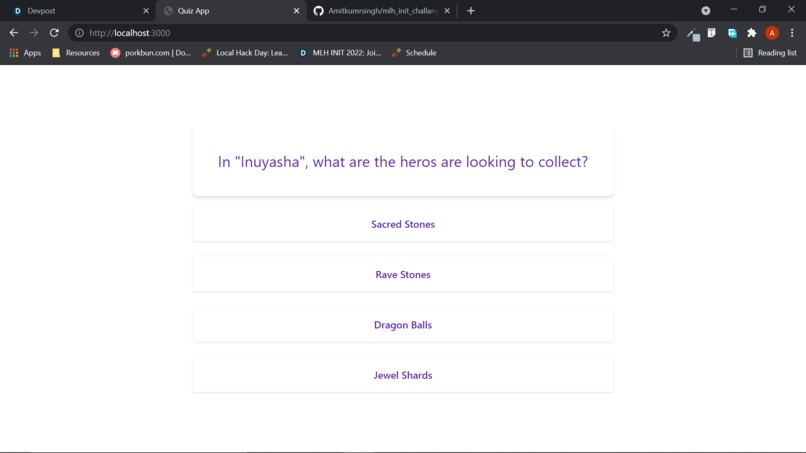This screenshot has height=453, width=806.
Task: View site information icon in address bar
Action: coord(79,33)
